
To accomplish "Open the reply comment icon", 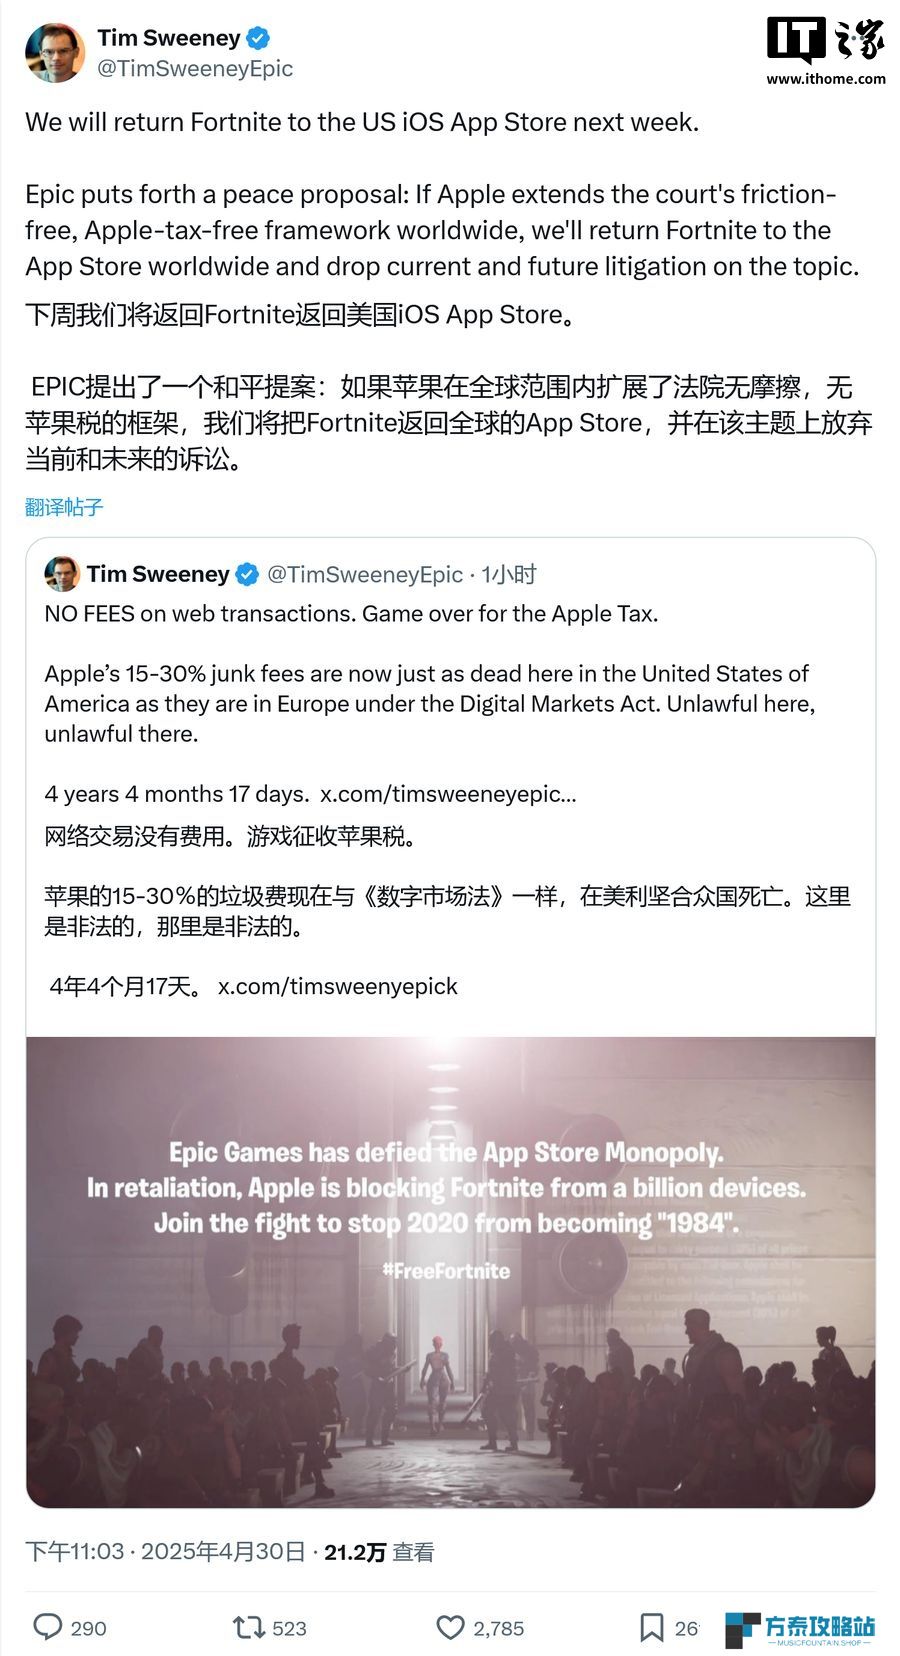I will (48, 1627).
